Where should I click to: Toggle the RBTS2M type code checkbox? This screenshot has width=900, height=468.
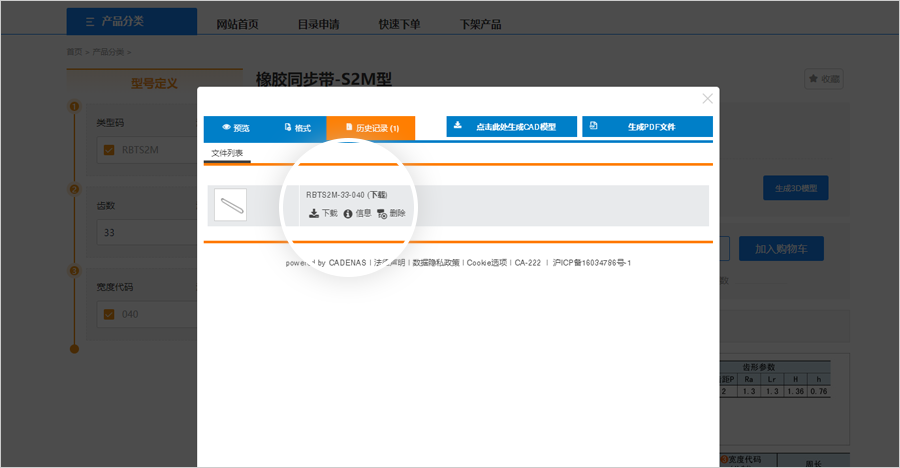pyautogui.click(x=109, y=151)
